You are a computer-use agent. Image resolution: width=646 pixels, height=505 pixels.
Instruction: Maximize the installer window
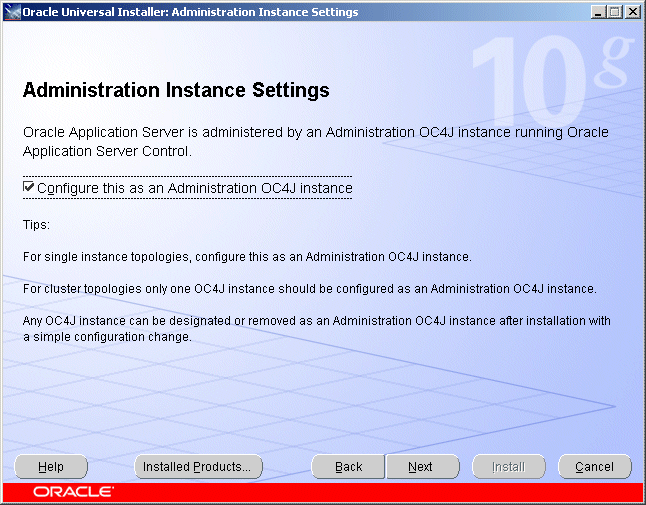tap(614, 12)
